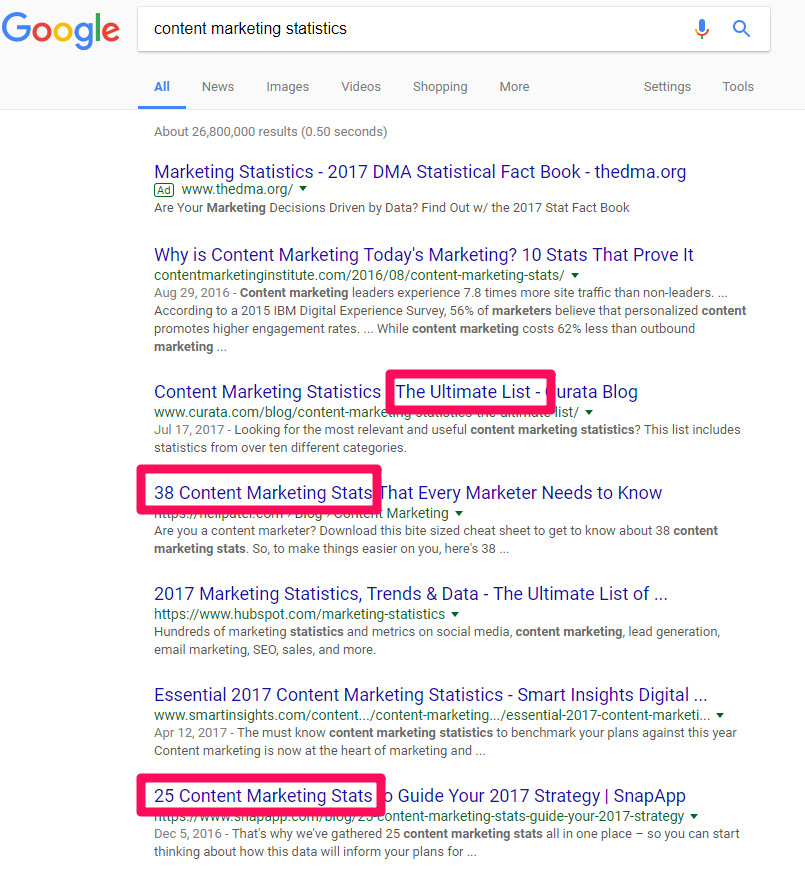The image size is (805, 869).
Task: Open '2017 Marketing Statistics, Trends & Data' result
Action: coord(411,594)
